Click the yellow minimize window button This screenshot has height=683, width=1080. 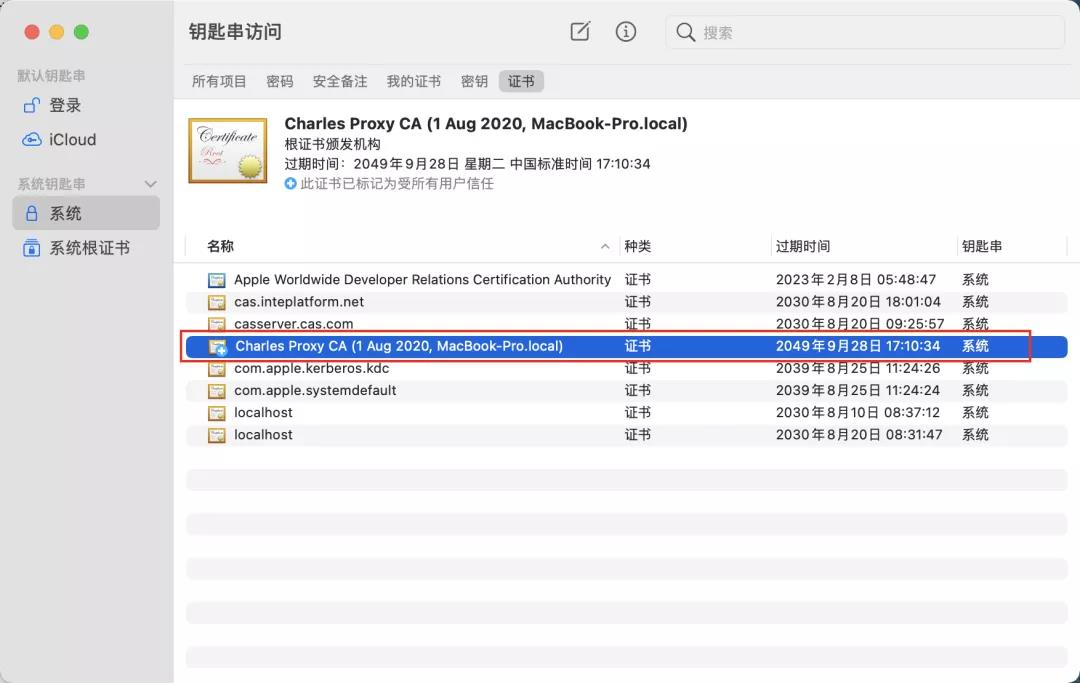56,32
